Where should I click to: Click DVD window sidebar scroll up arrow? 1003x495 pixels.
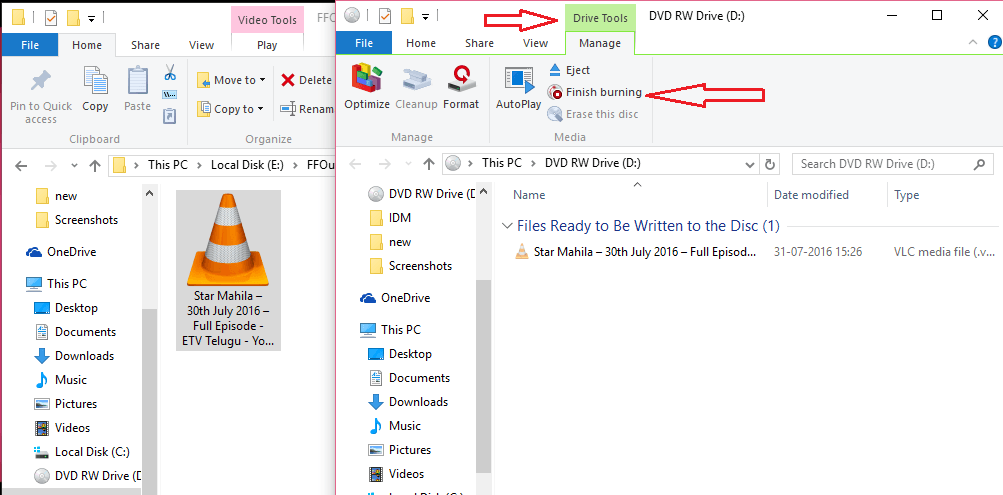pyautogui.click(x=484, y=191)
